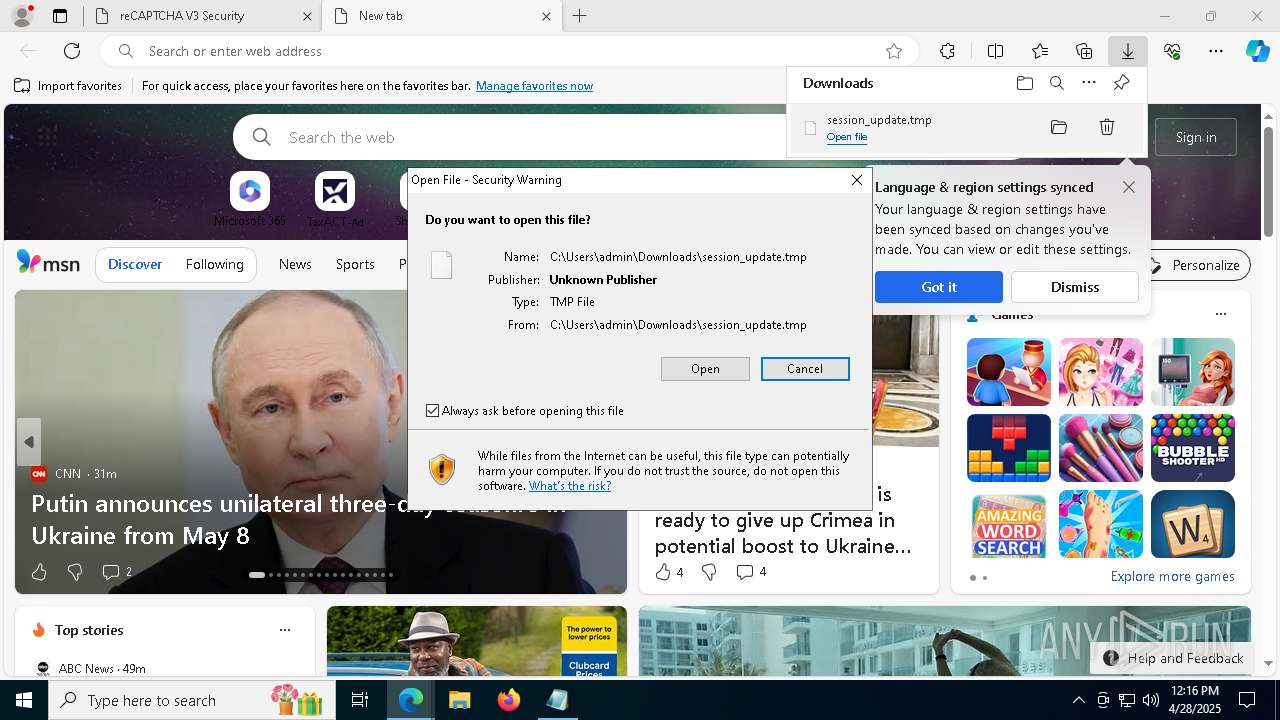The width and height of the screenshot is (1280, 720).
Task: Follow the Manage favorites now link
Action: pos(535,86)
